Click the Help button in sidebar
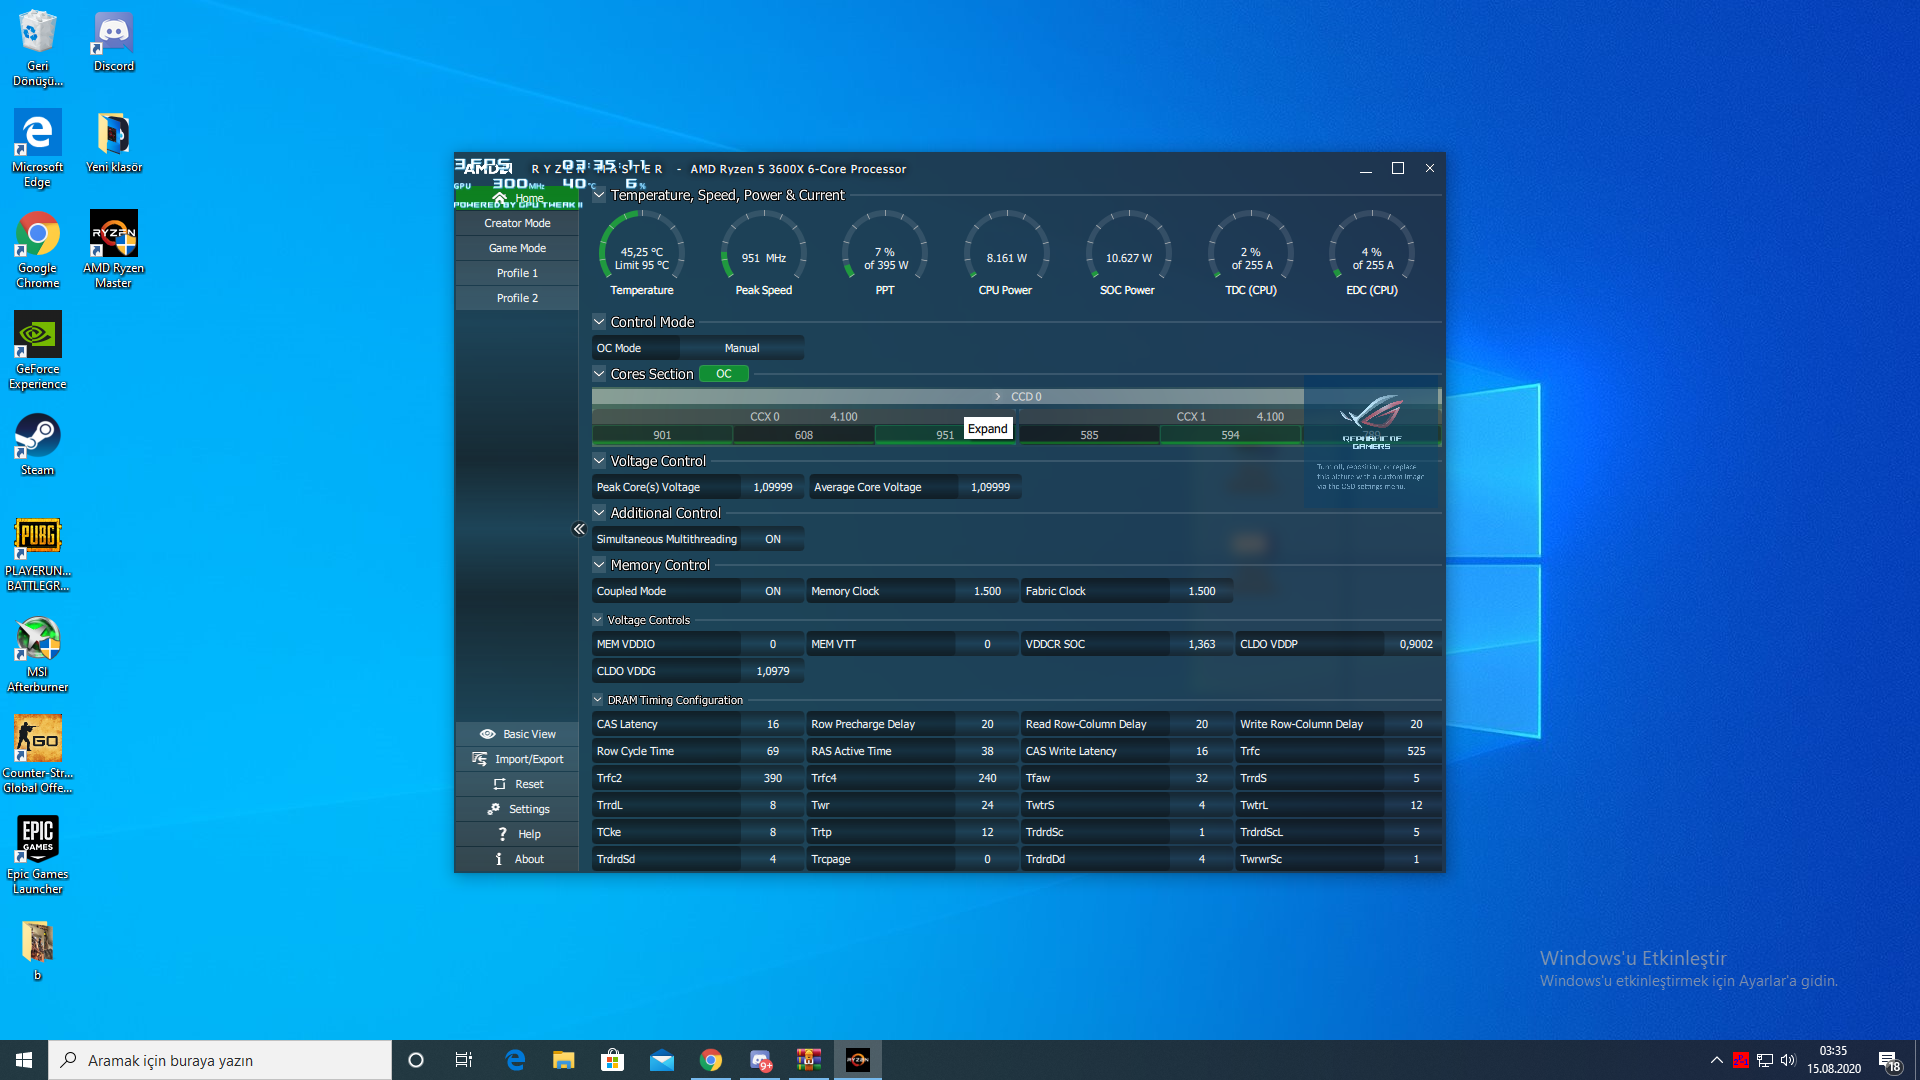This screenshot has height=1080, width=1920. pos(518,833)
